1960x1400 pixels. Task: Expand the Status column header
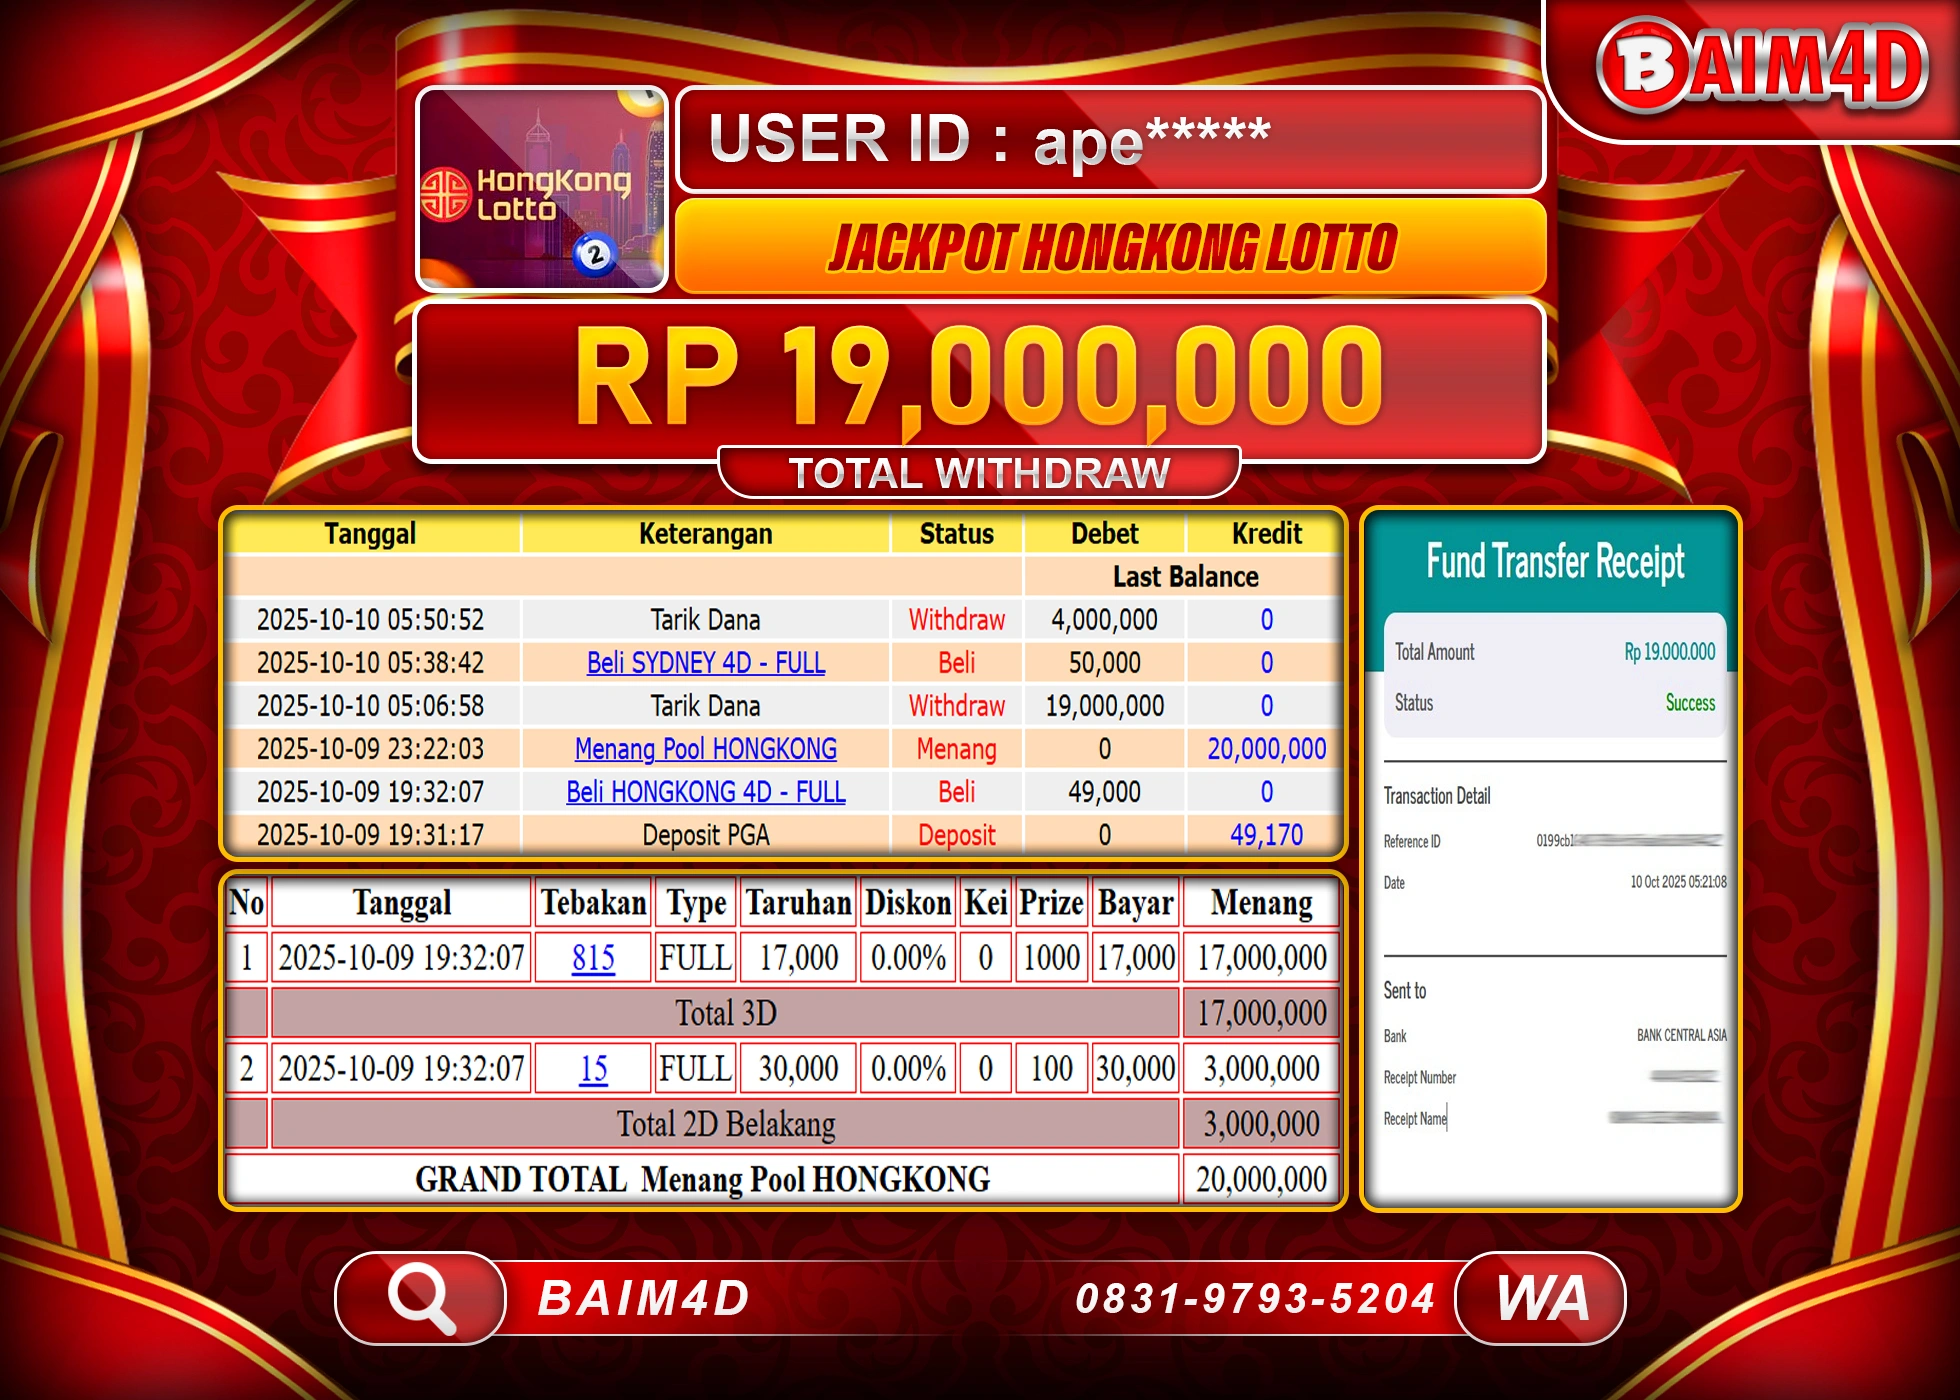[955, 533]
